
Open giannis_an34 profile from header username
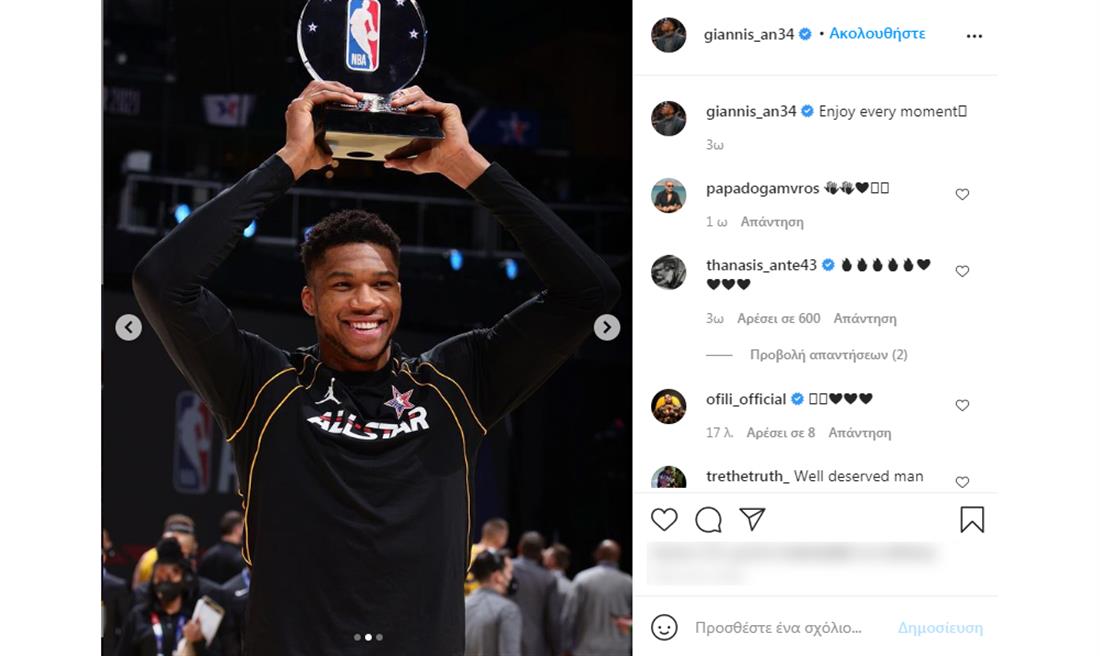(749, 34)
